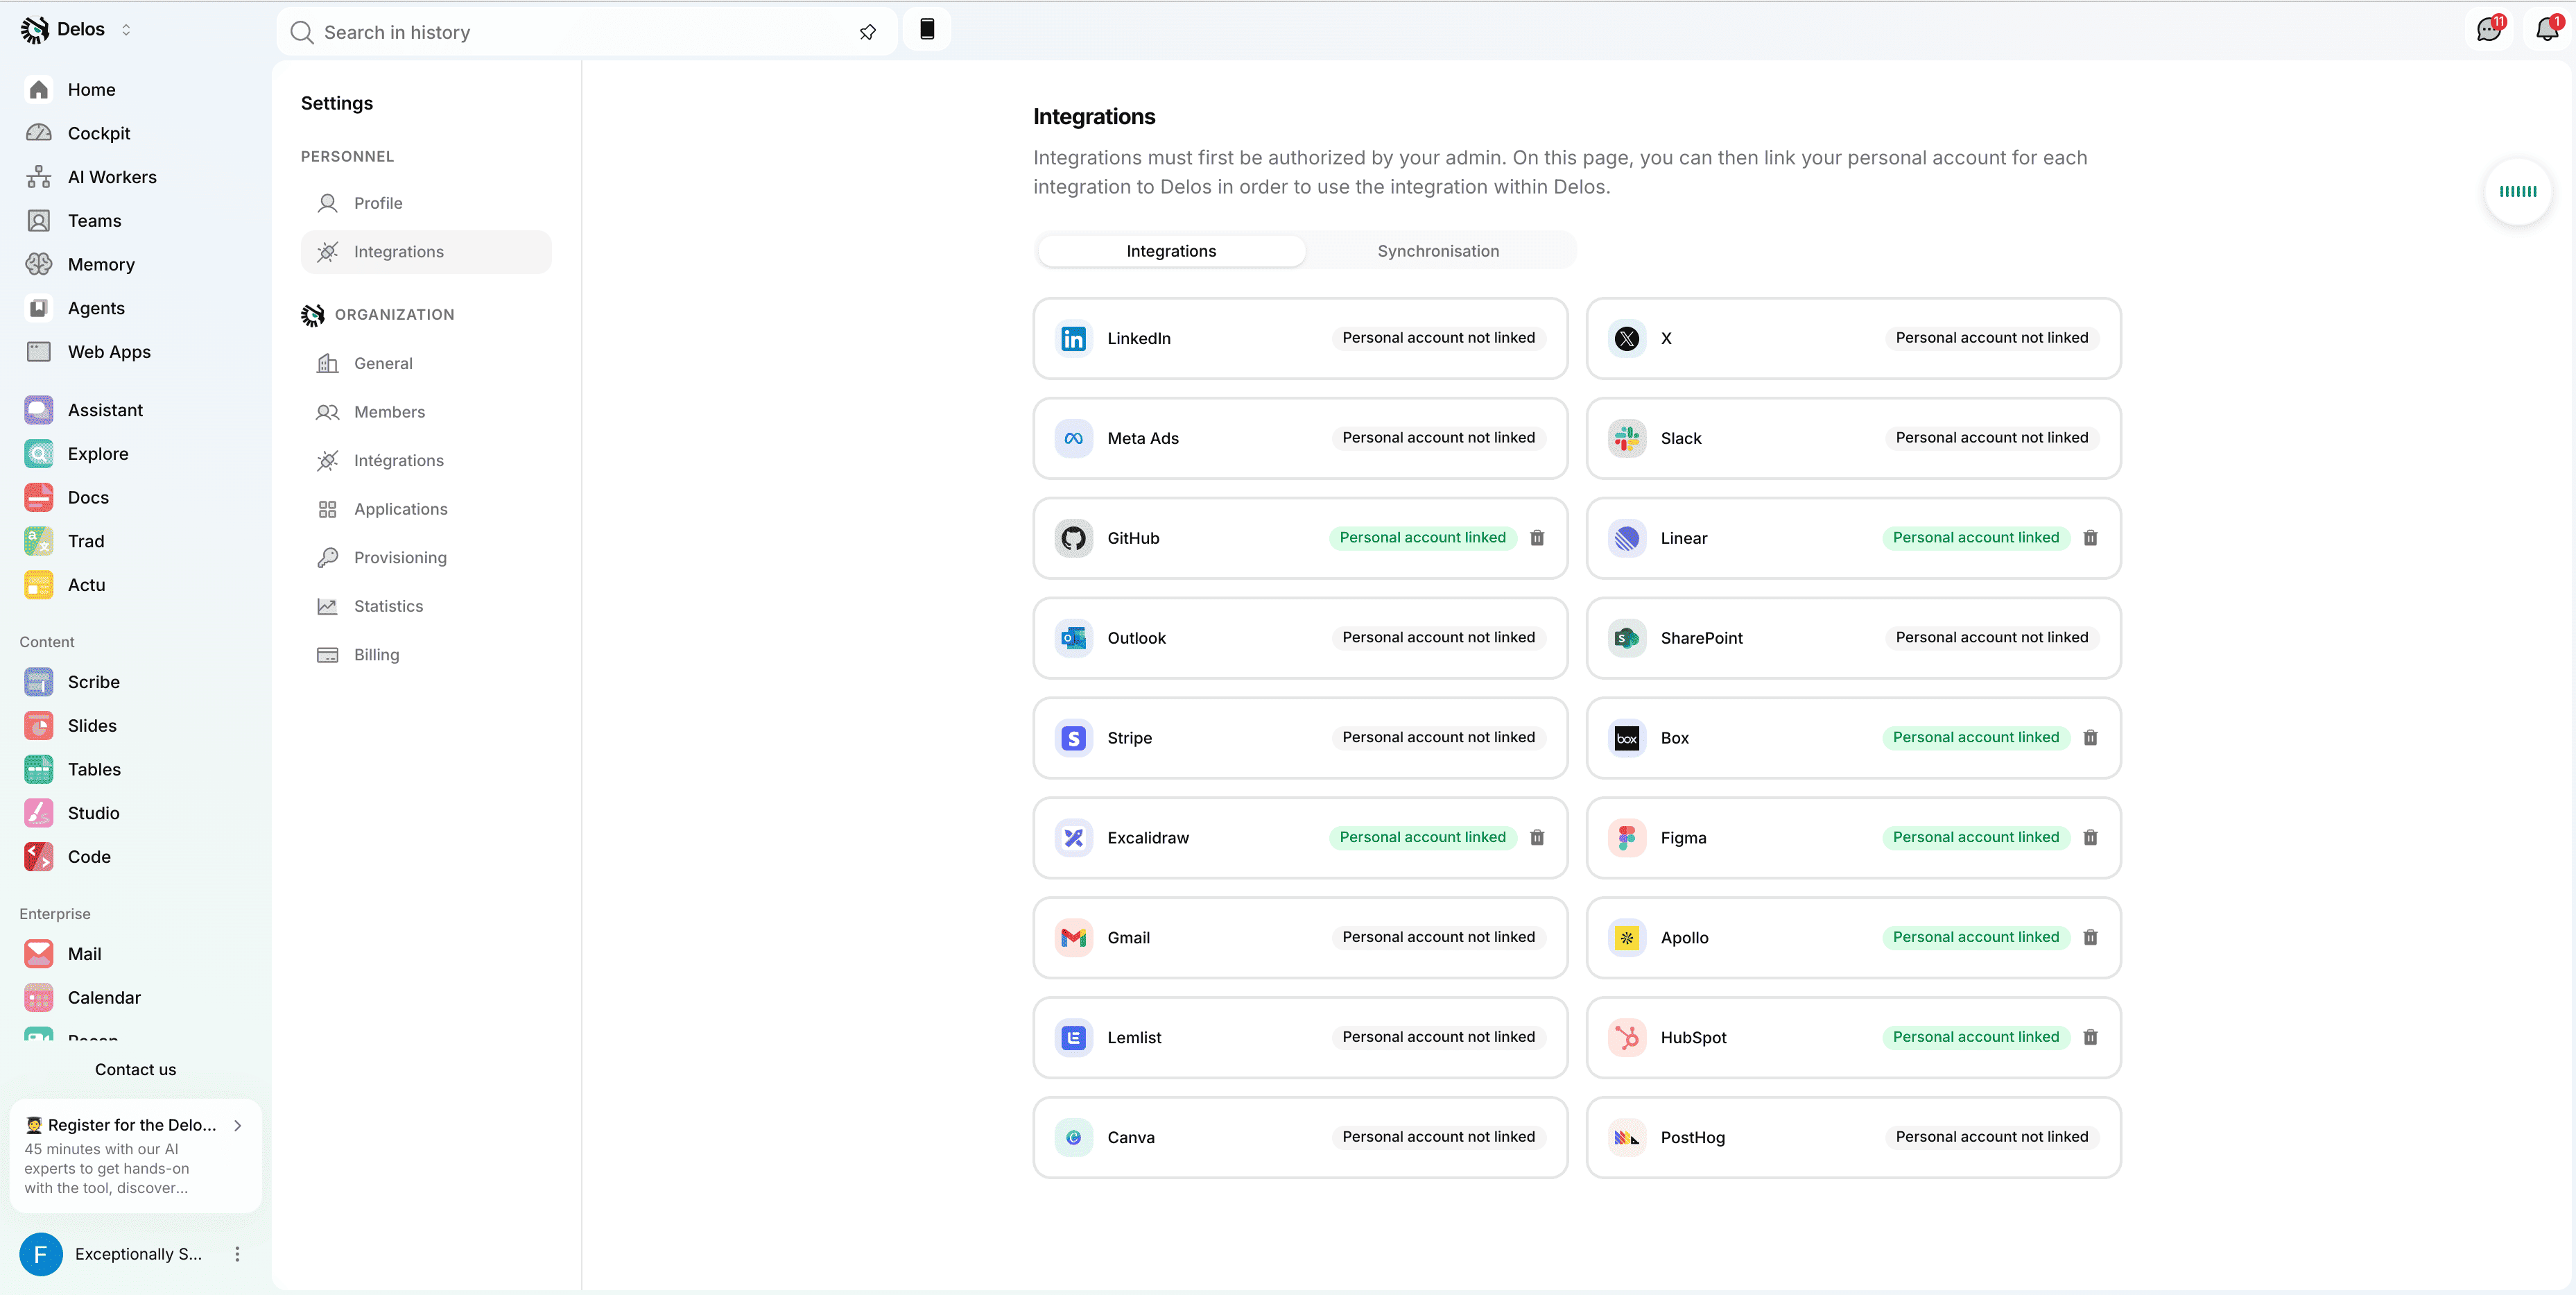
Task: Click the Excalidraw trash icon
Action: [x=1537, y=838]
